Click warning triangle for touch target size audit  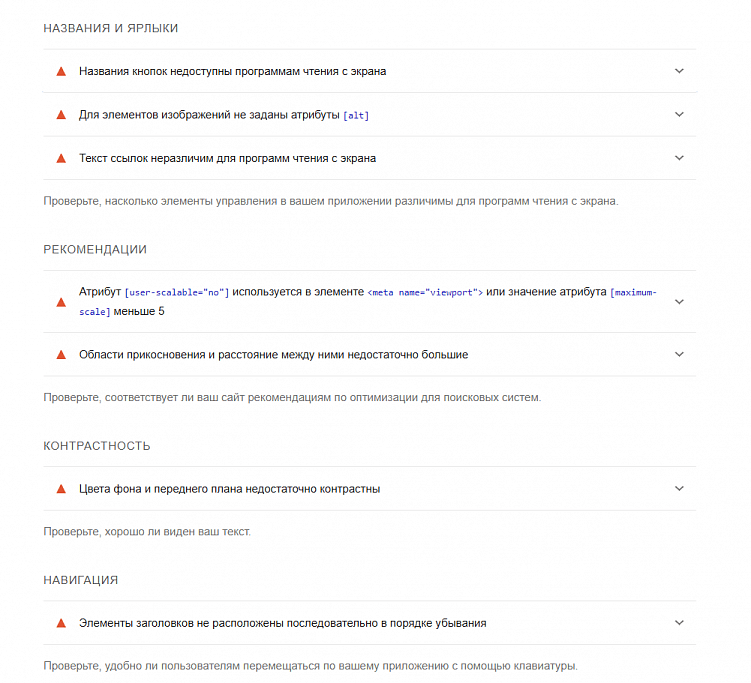(x=61, y=355)
